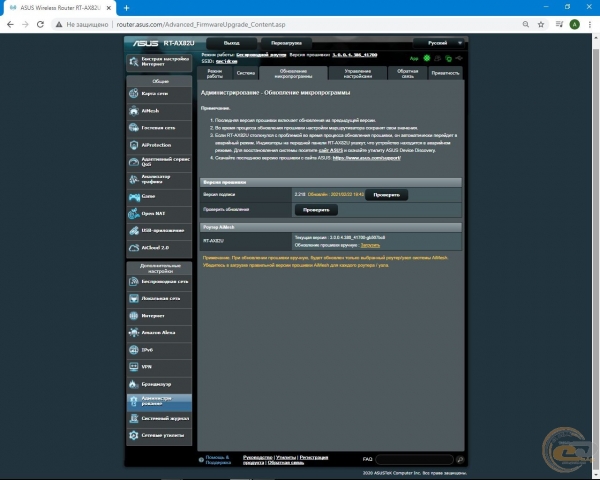Open the AiCloud 2.0 section
Image resolution: width=600 pixels, height=480 pixels.
pos(159,248)
